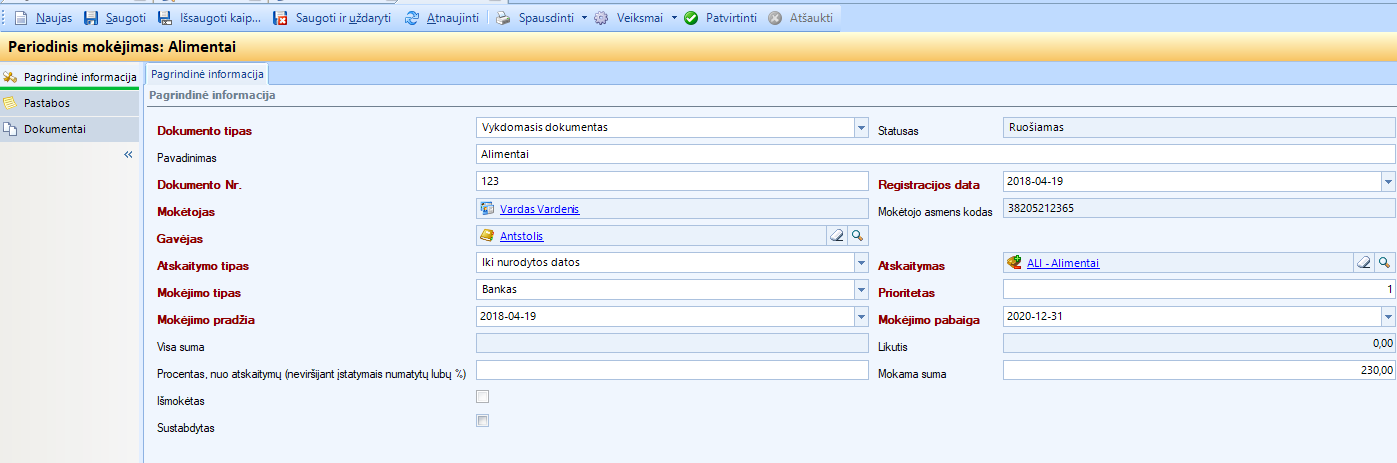Image resolution: width=1397 pixels, height=463 pixels.
Task: Click the Pavadinimas field with Alimentai
Action: pos(936,154)
